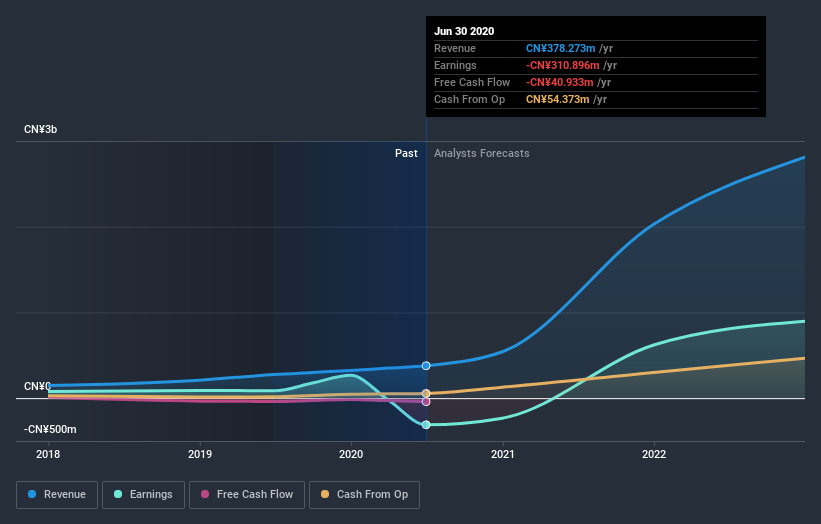Click the -CN¥310.896m earnings value
Screen dimensions: 821x524
click(x=563, y=65)
